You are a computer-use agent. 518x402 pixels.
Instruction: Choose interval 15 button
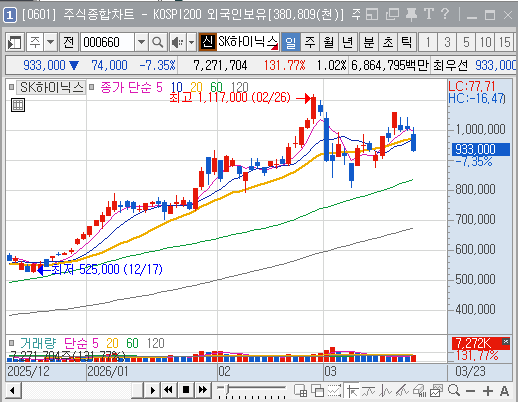click(504, 42)
